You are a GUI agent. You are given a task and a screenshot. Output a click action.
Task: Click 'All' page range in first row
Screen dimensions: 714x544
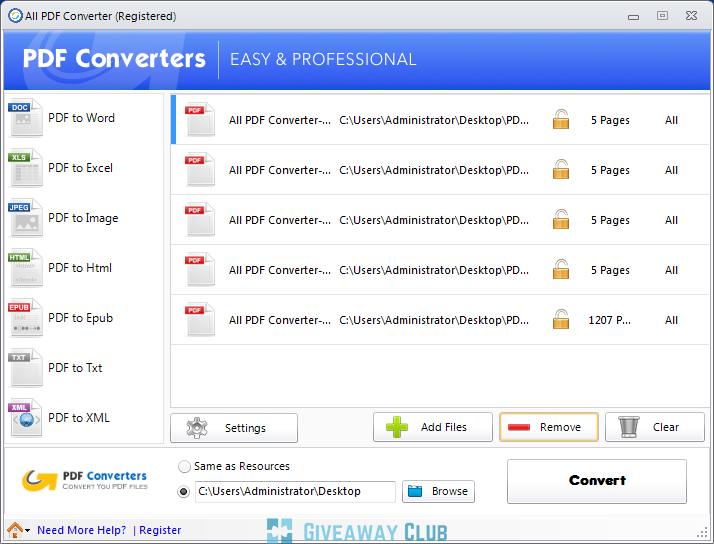671,120
